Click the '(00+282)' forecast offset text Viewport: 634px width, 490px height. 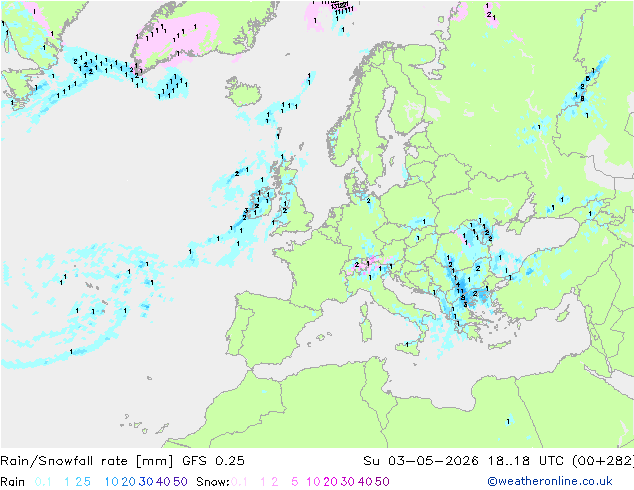pyautogui.click(x=603, y=460)
